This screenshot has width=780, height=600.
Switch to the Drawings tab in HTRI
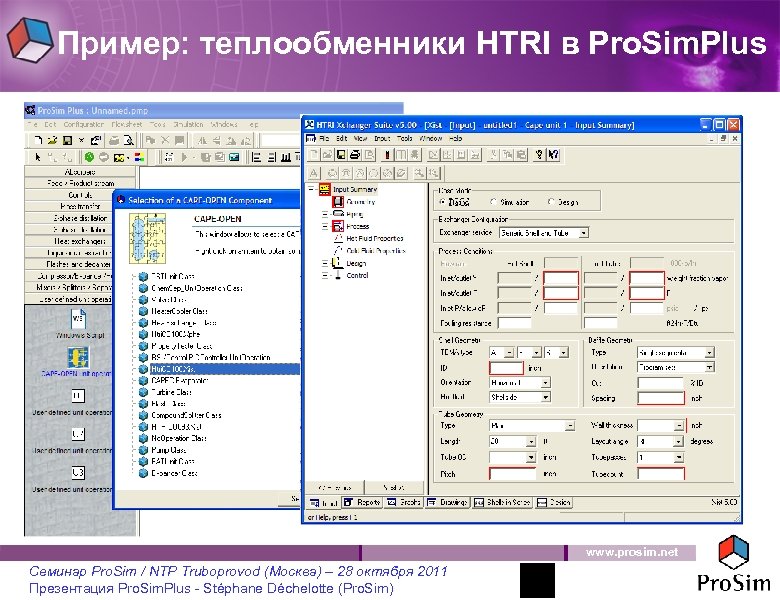(447, 502)
